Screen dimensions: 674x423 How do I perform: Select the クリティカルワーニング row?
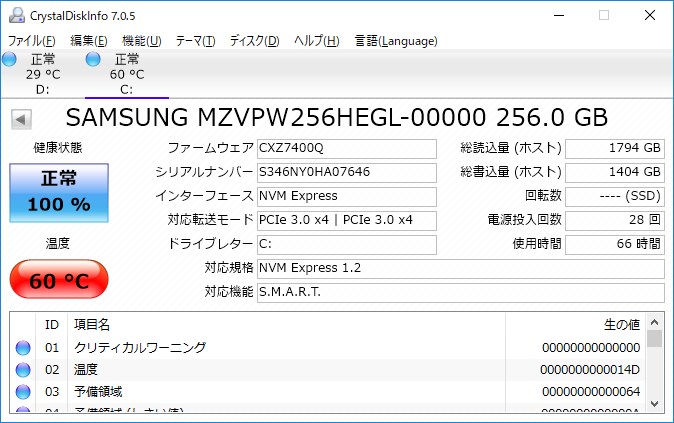click(x=328, y=348)
